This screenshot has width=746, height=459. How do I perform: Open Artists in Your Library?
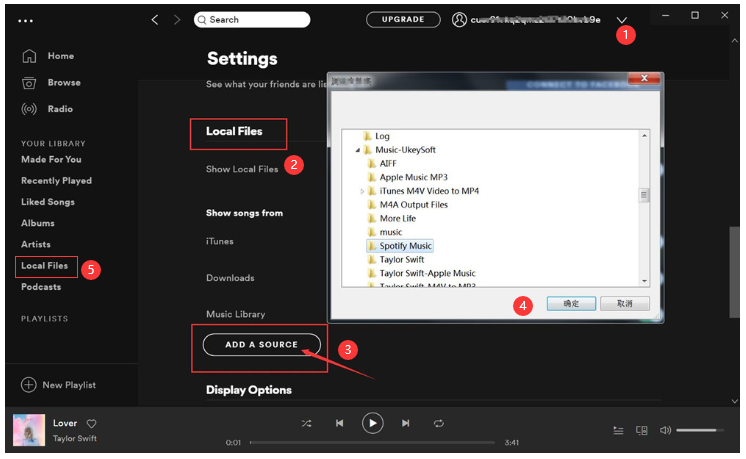click(x=36, y=244)
